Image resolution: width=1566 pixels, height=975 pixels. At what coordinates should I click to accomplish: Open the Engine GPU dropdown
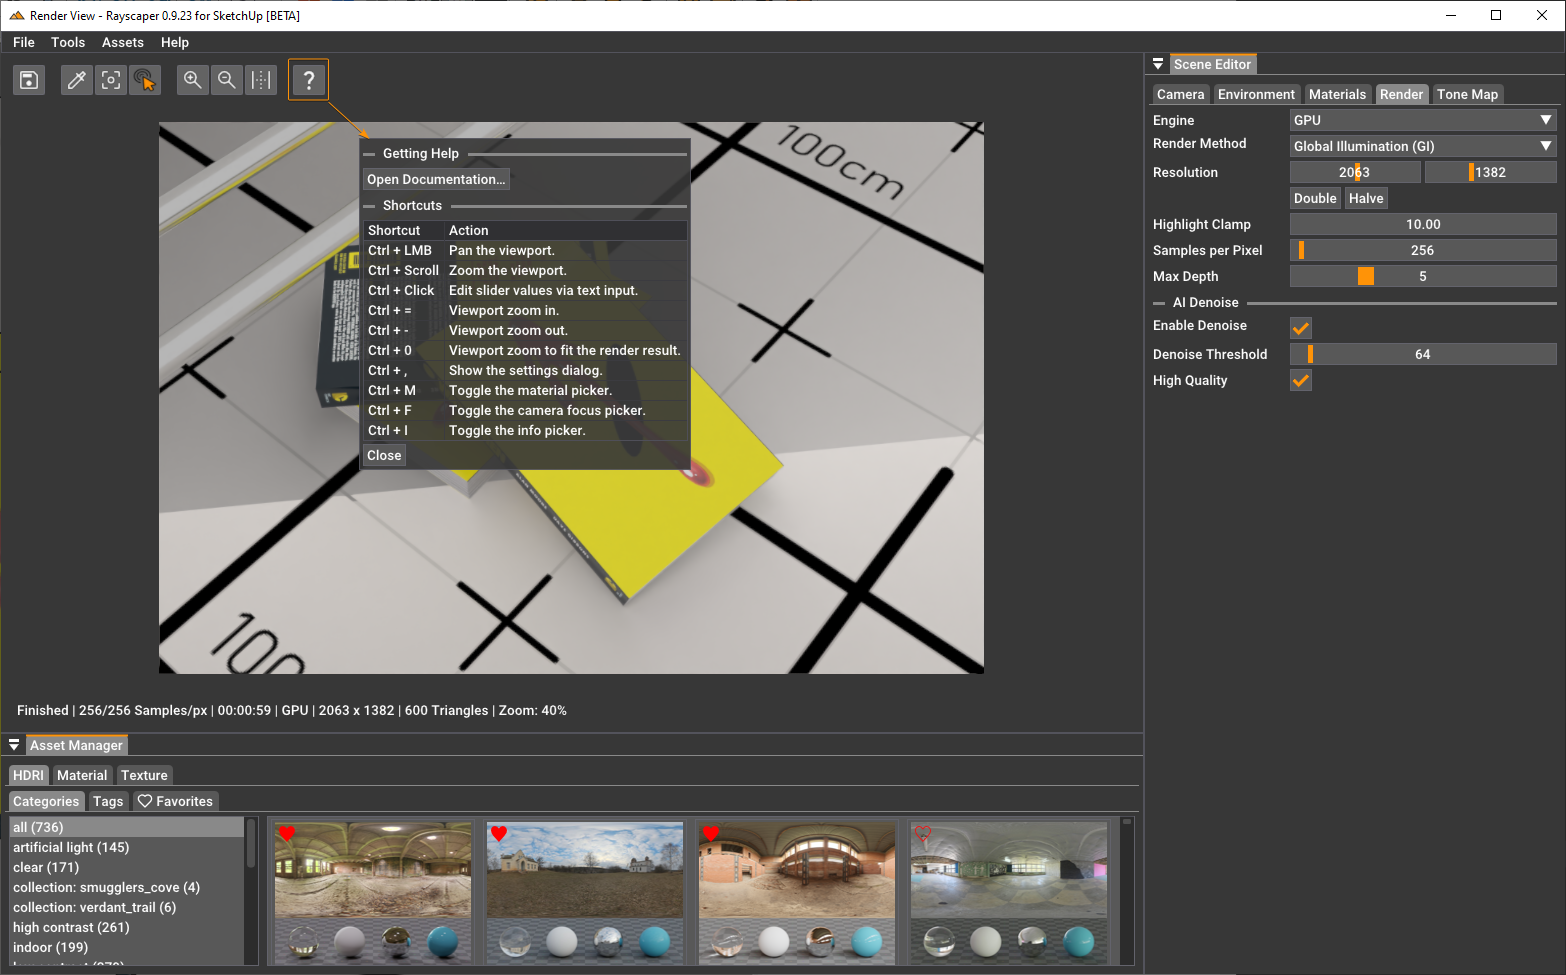[1423, 120]
